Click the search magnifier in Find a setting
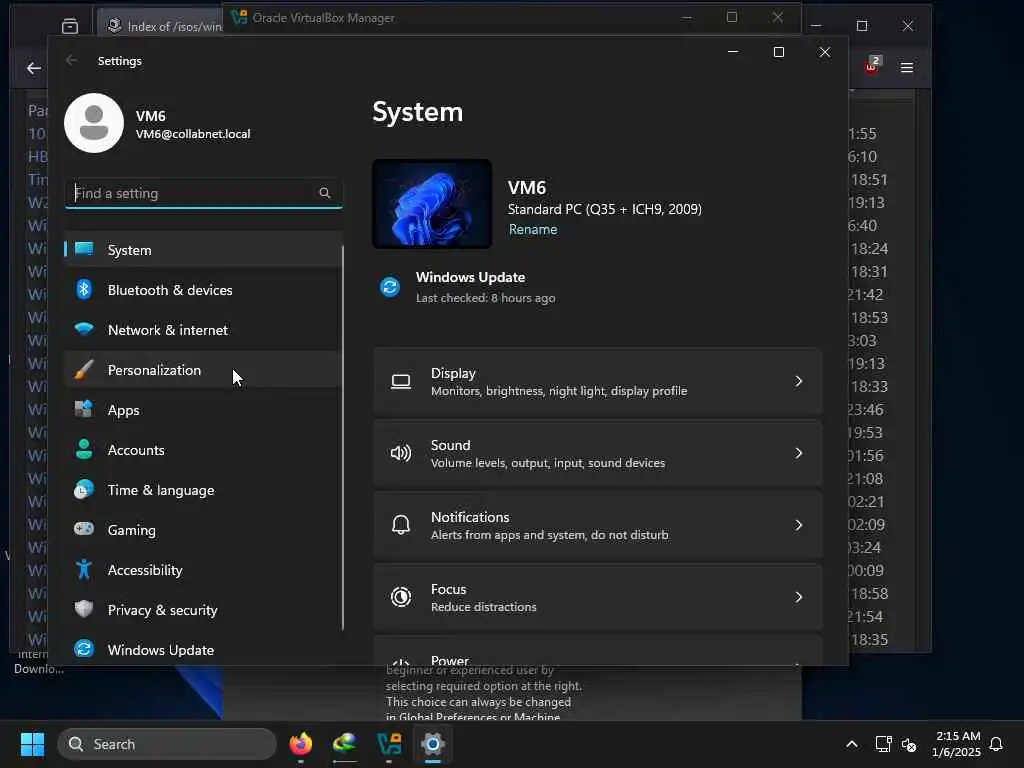The height and width of the screenshot is (768, 1024). click(x=325, y=193)
